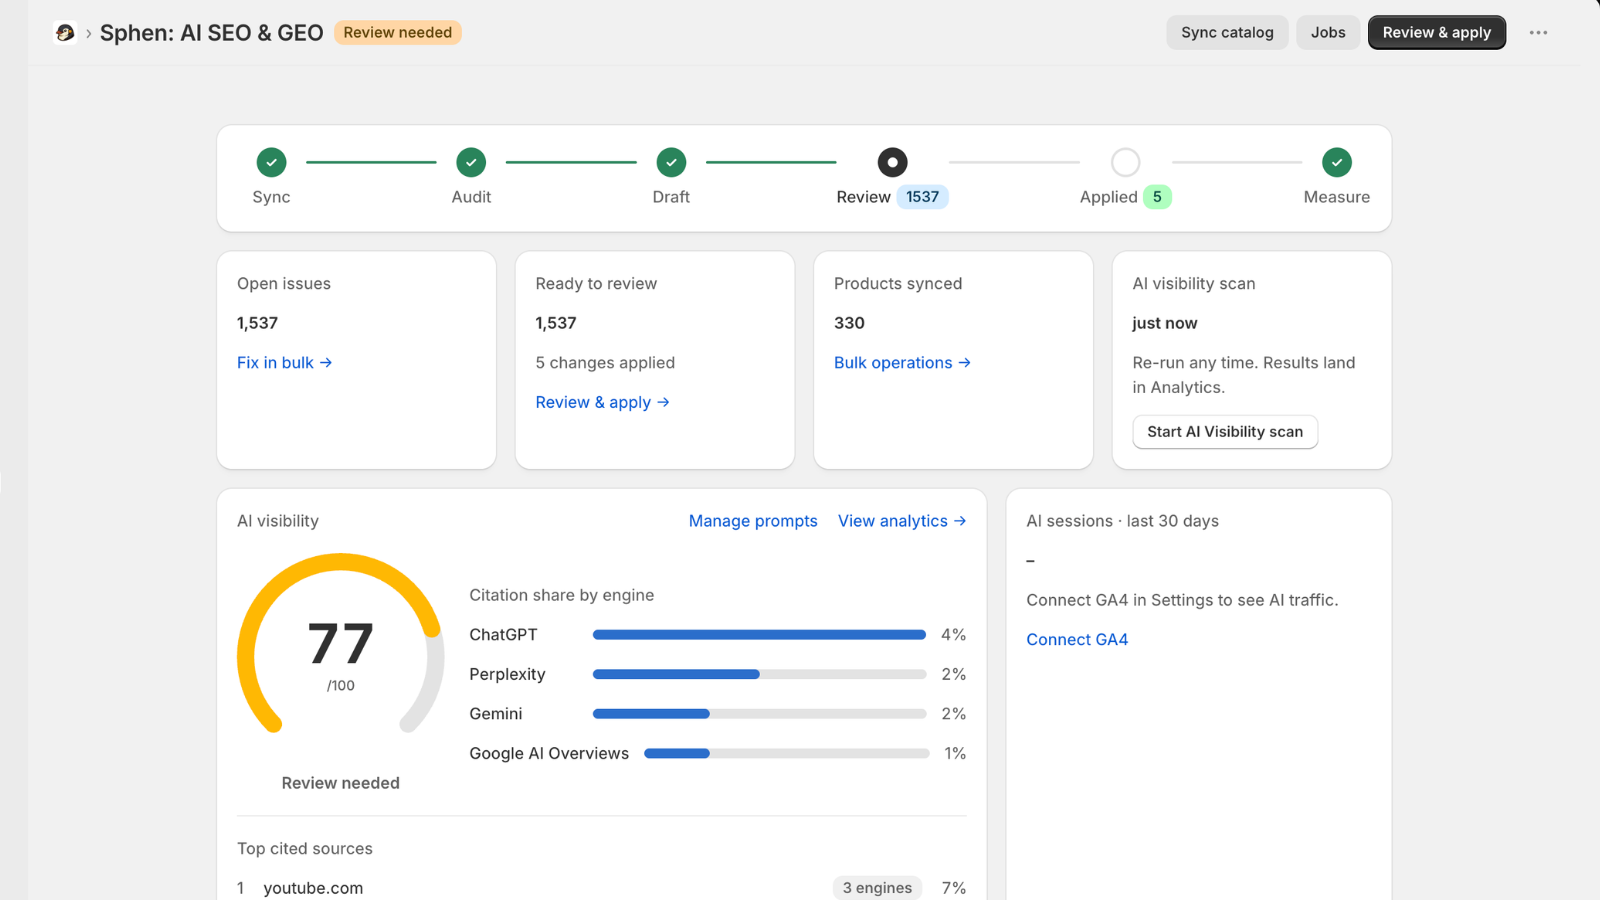
Task: Click the Connect GA4 link
Action: pos(1077,640)
